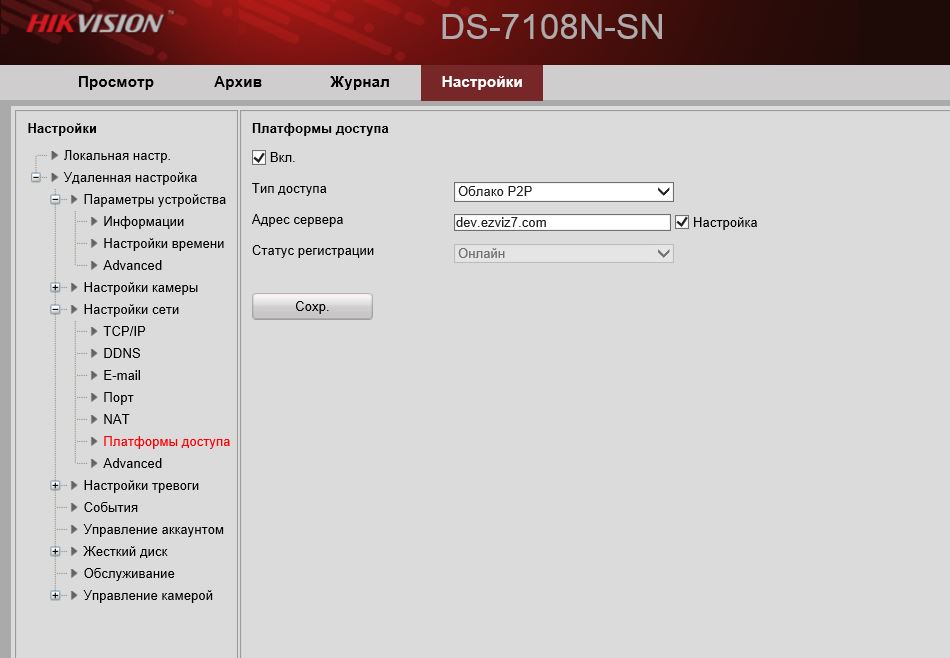Select the Настройки tab
The height and width of the screenshot is (658, 950).
coord(482,82)
